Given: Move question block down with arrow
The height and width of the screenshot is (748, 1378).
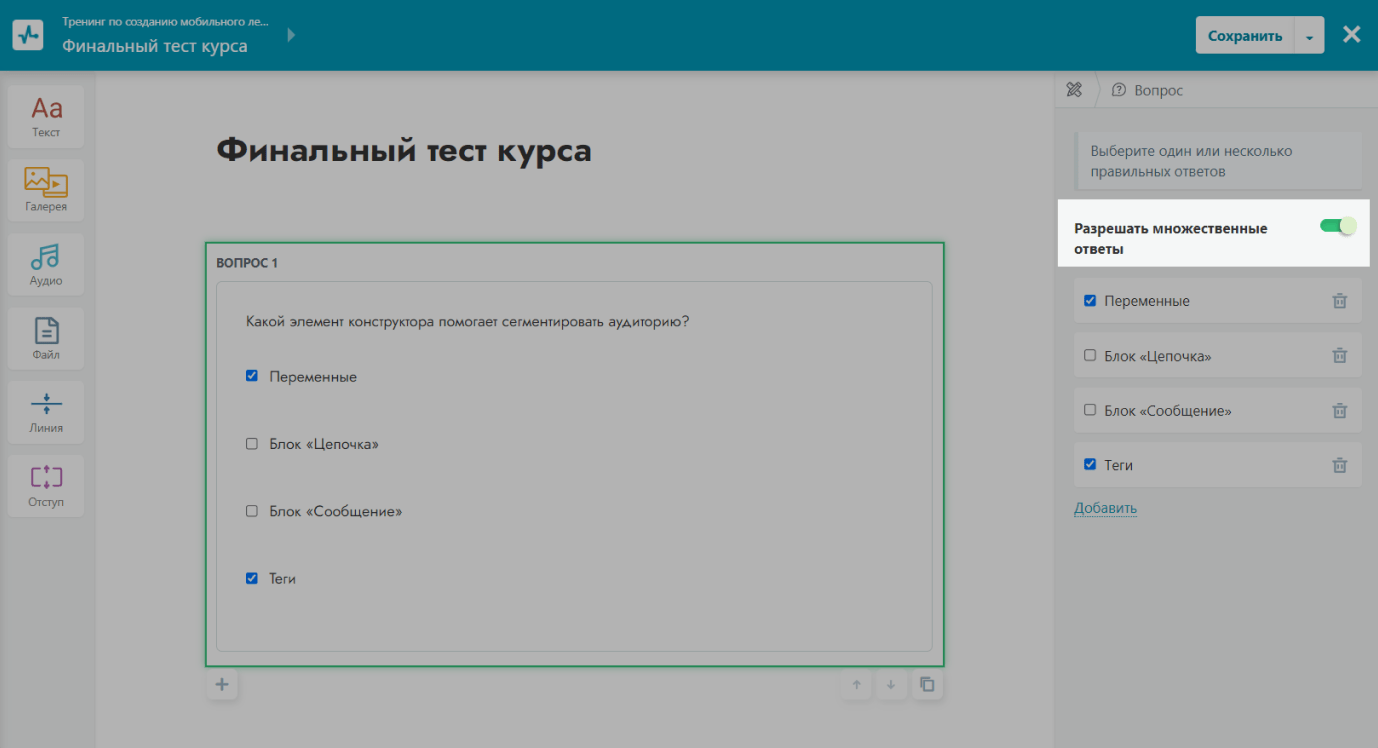Looking at the screenshot, I should click(891, 685).
